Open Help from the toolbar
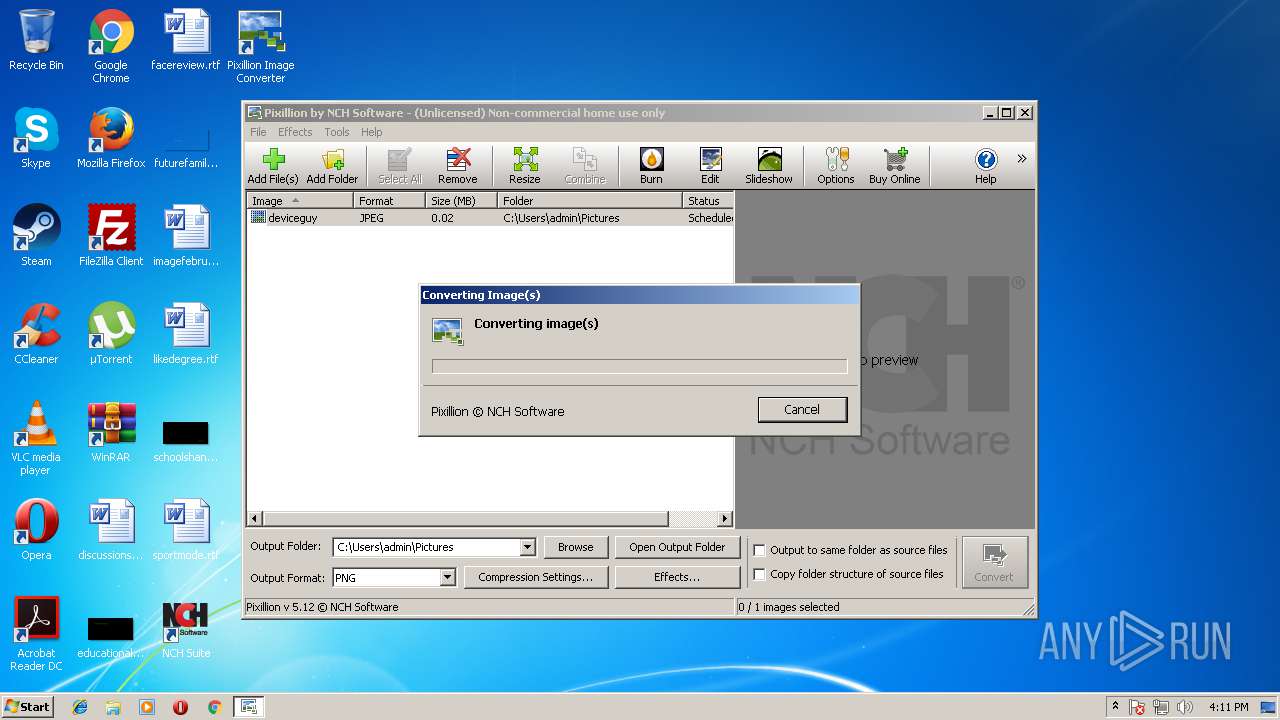Image resolution: width=1280 pixels, height=720 pixels. coord(986,166)
